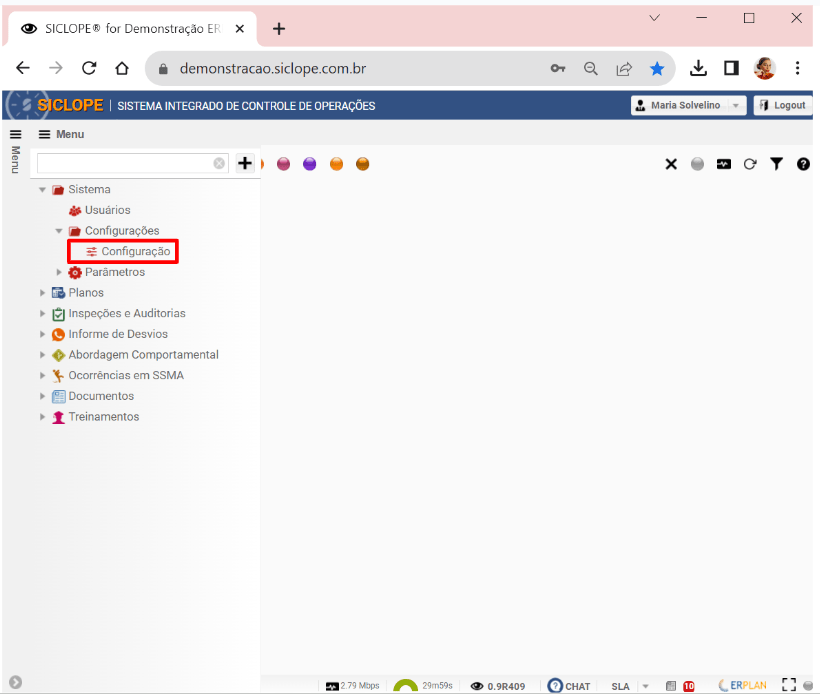Open the dropdown arrow next to SLA
The image size is (820, 694).
pyautogui.click(x=646, y=686)
